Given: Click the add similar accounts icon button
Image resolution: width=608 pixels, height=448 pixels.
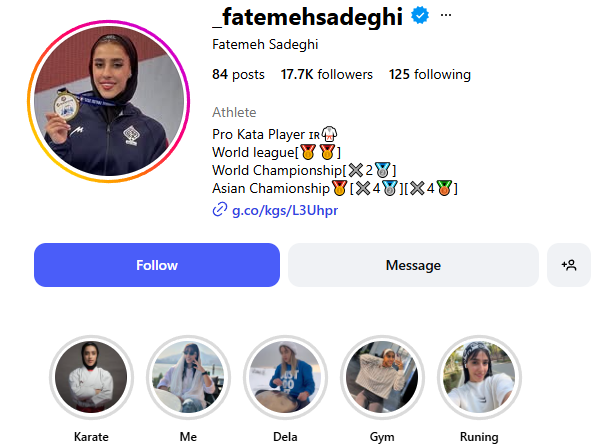Looking at the screenshot, I should [x=569, y=265].
